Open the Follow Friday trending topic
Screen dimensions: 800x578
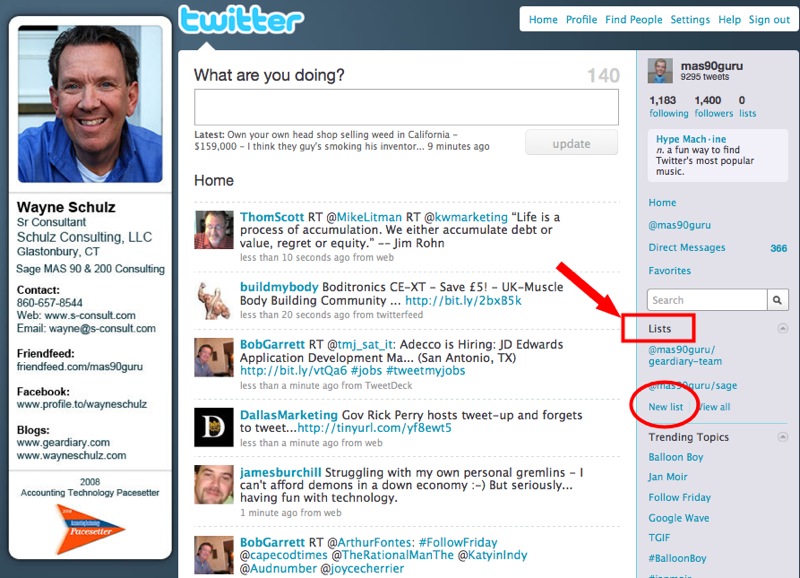(x=680, y=497)
